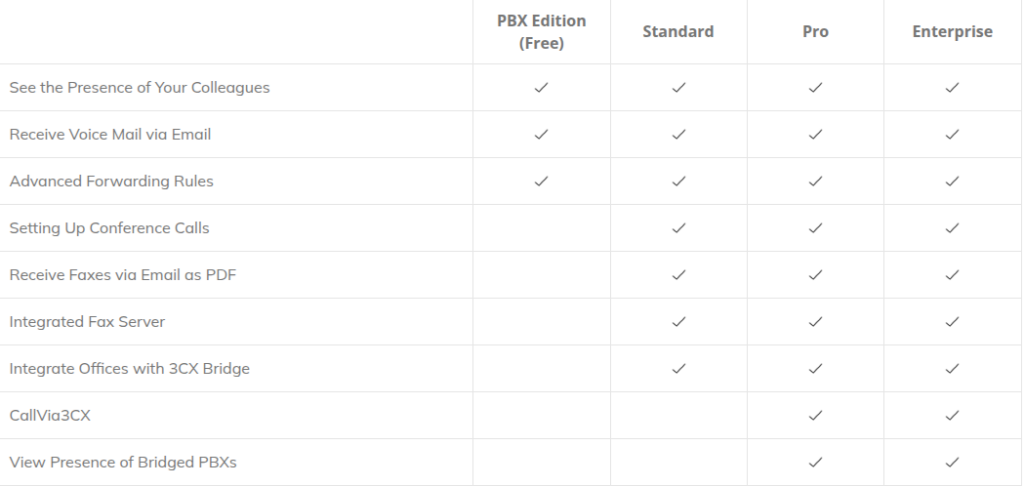The image size is (1024, 486).
Task: Click Standard checkmark for Receive Faxes via Email
Action: (x=679, y=275)
